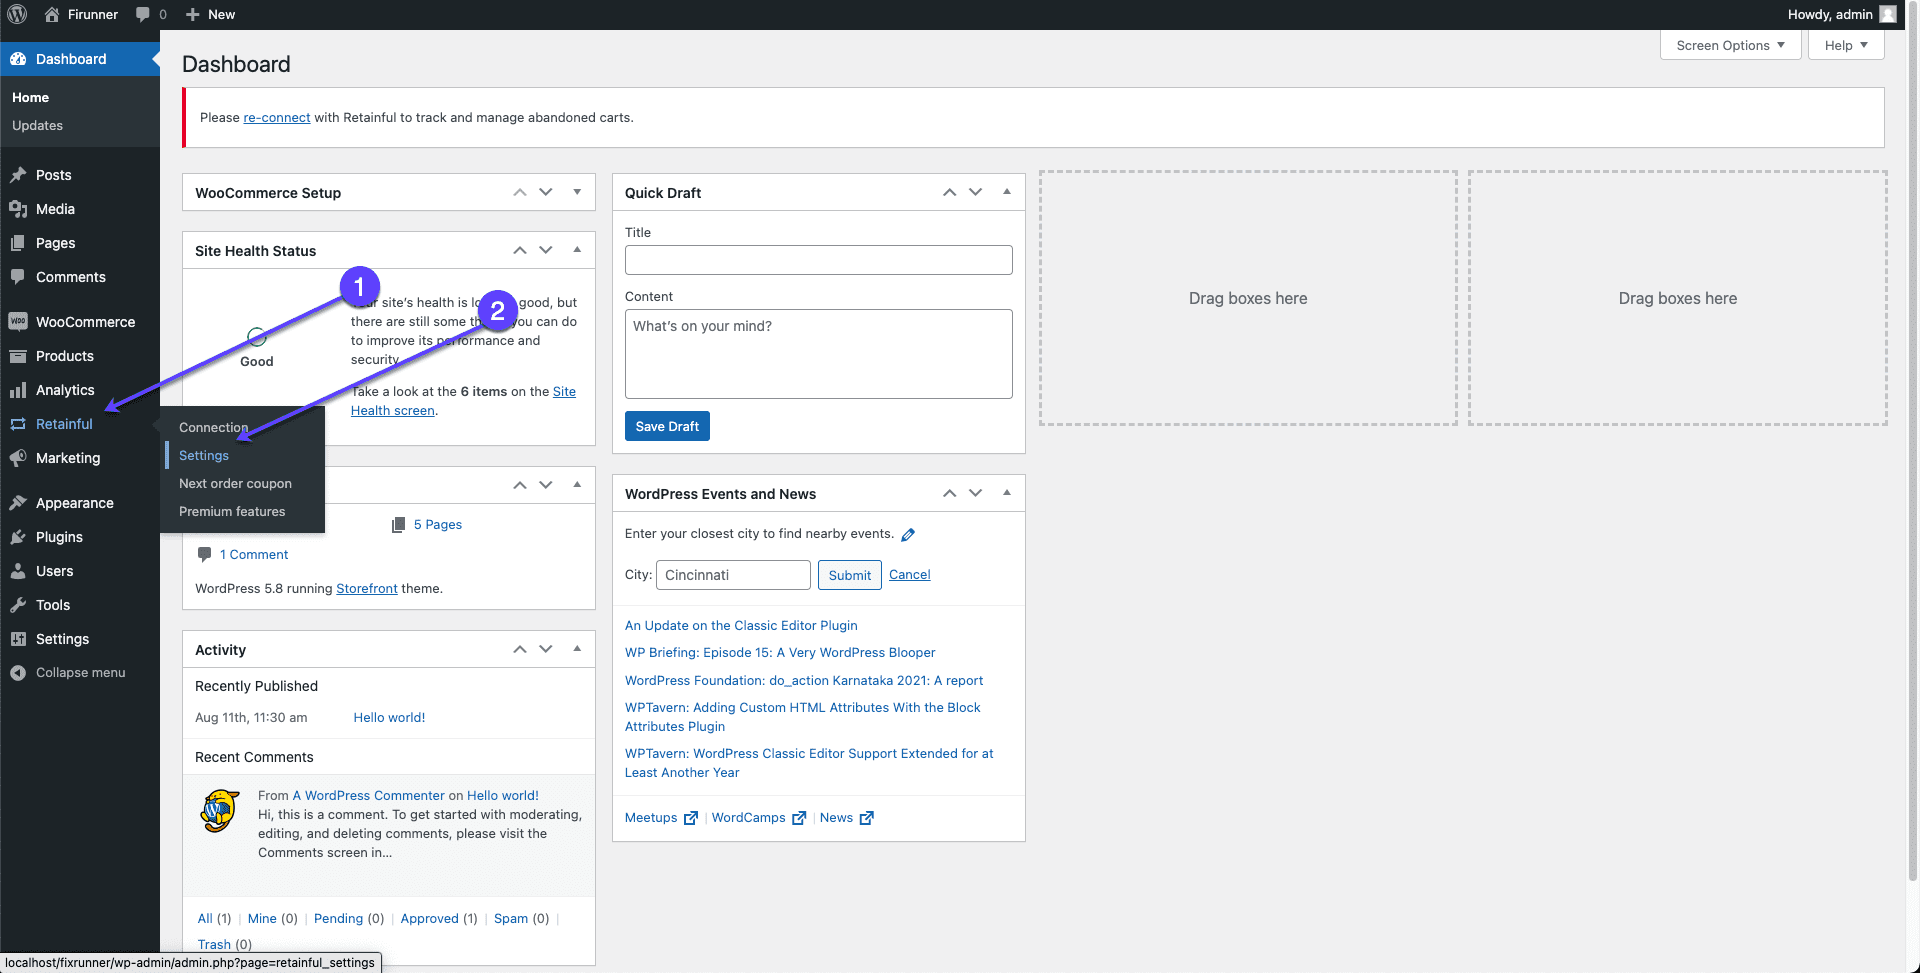Viewport: 1920px width, 973px height.
Task: Cancel city editing link
Action: [x=909, y=575]
